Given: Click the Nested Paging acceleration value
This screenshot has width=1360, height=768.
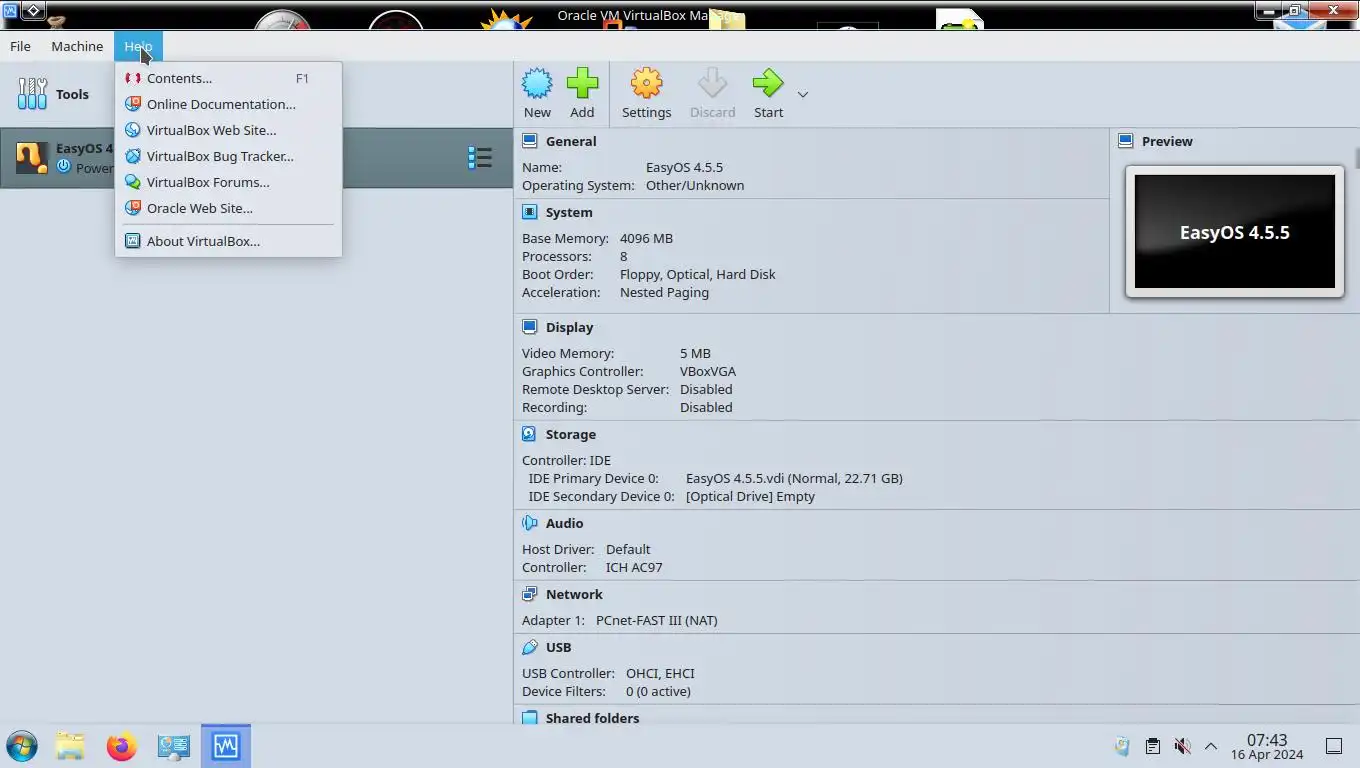Looking at the screenshot, I should 664,292.
